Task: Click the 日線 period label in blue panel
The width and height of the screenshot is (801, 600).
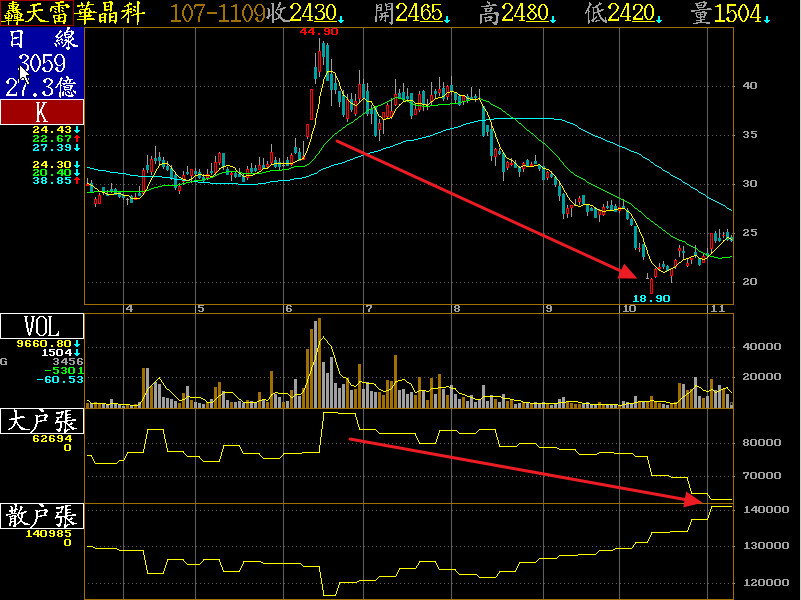Action: coord(42,40)
